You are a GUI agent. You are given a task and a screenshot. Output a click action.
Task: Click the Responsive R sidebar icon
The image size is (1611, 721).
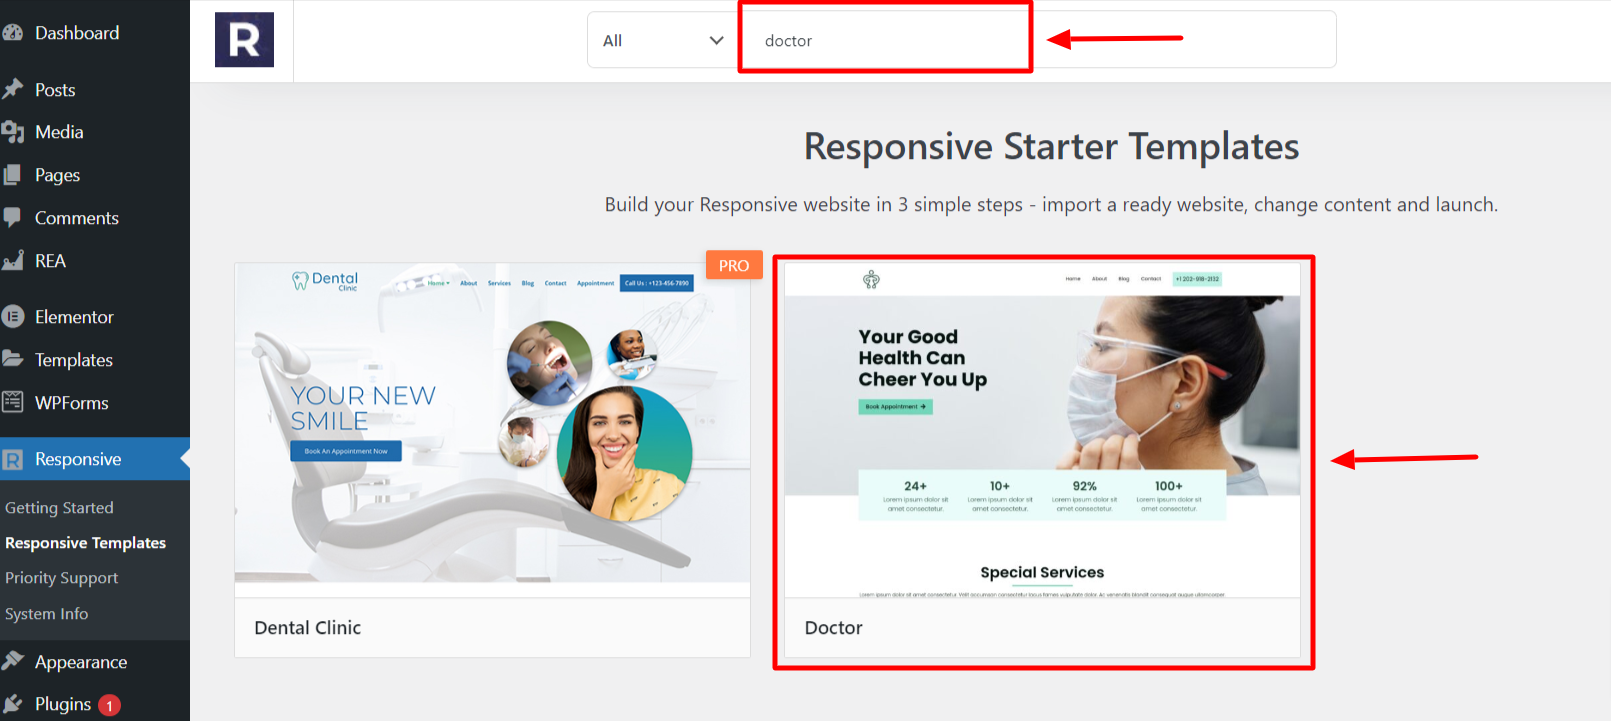point(12,459)
